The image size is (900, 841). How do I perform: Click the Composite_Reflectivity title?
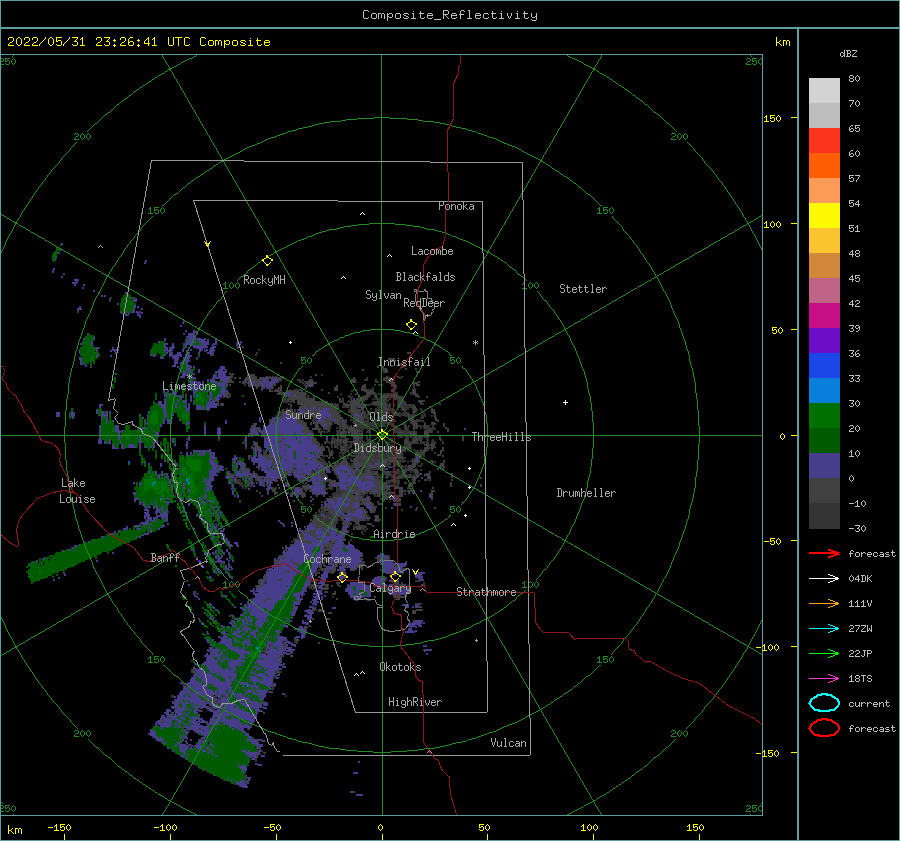pos(450,15)
